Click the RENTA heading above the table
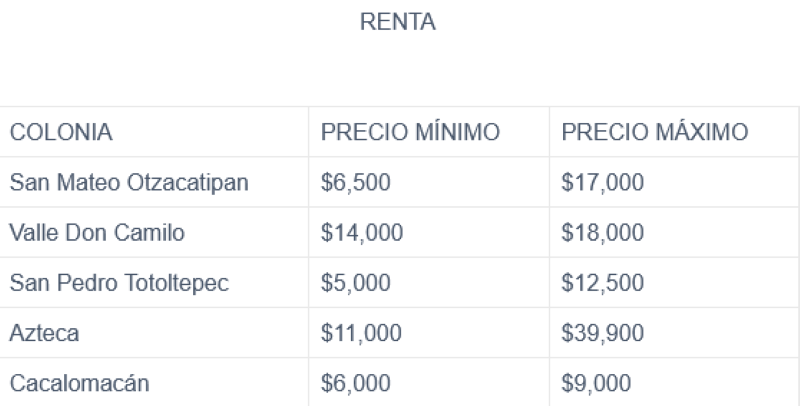This screenshot has height=406, width=800. coord(400,24)
